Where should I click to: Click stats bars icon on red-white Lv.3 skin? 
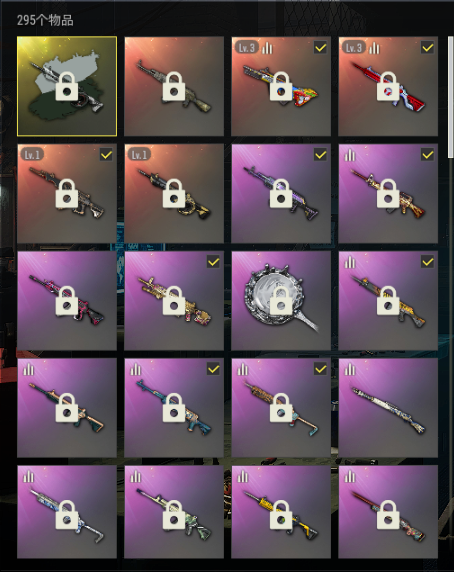click(374, 48)
